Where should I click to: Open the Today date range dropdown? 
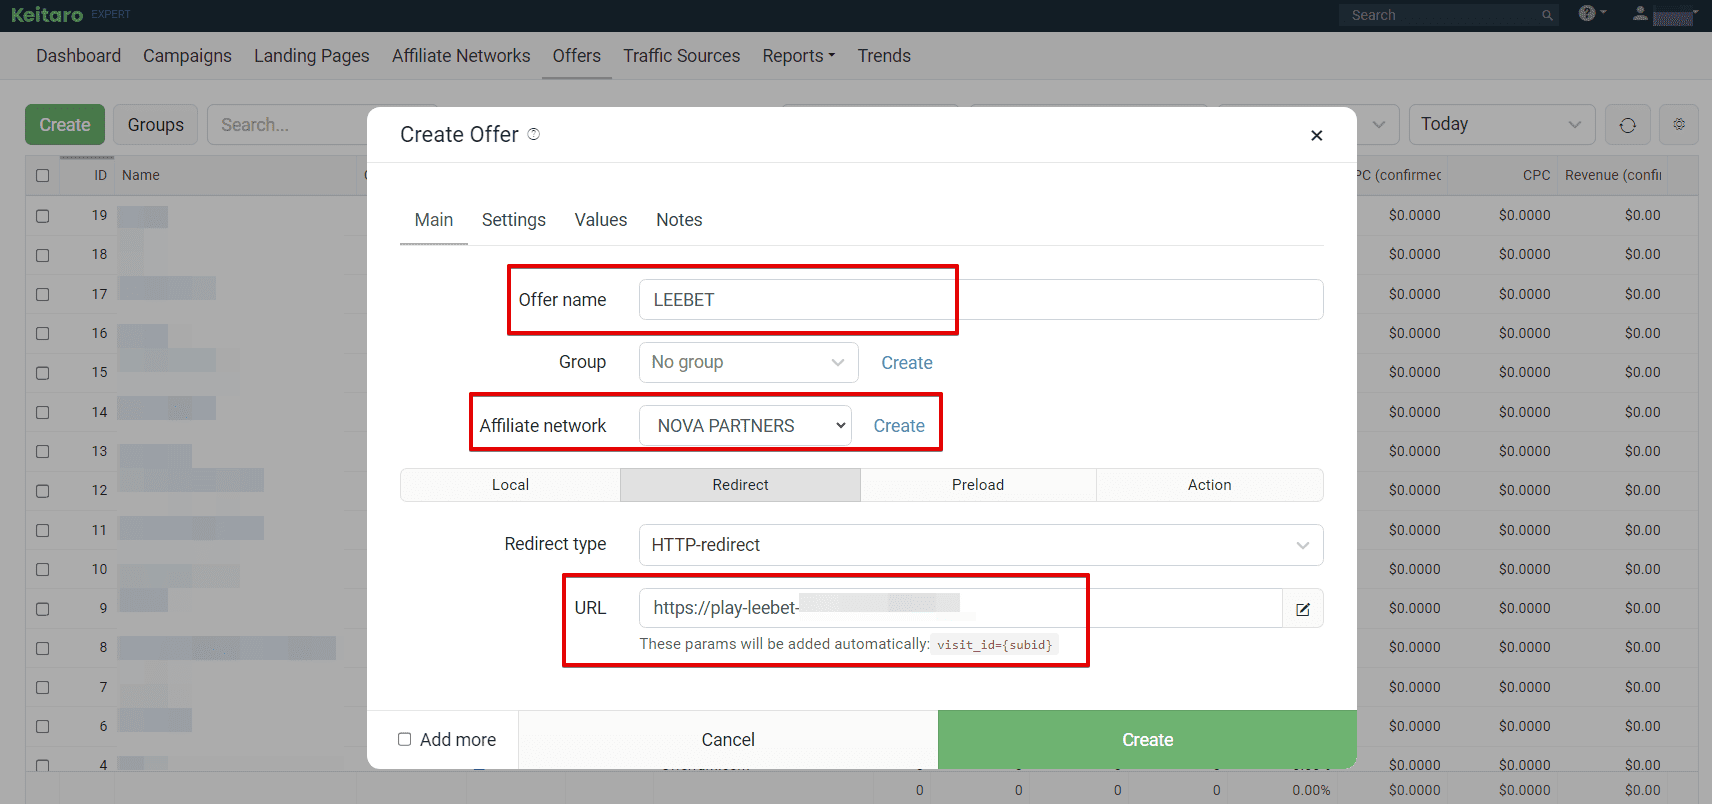click(x=1502, y=125)
